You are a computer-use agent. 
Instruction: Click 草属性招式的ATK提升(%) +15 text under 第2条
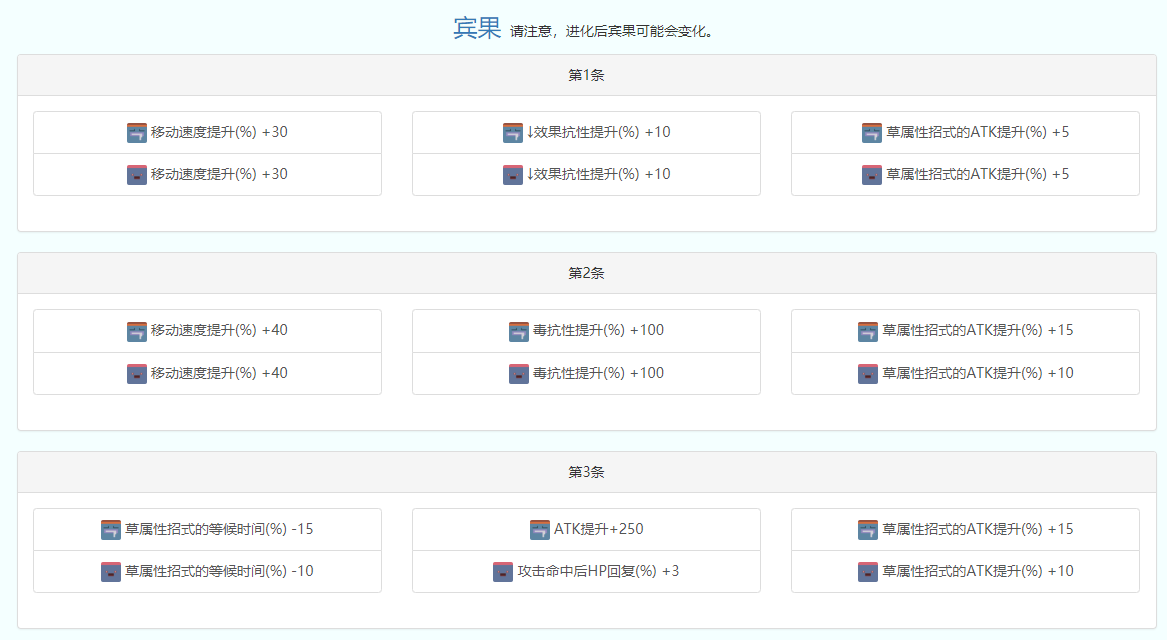tap(977, 330)
